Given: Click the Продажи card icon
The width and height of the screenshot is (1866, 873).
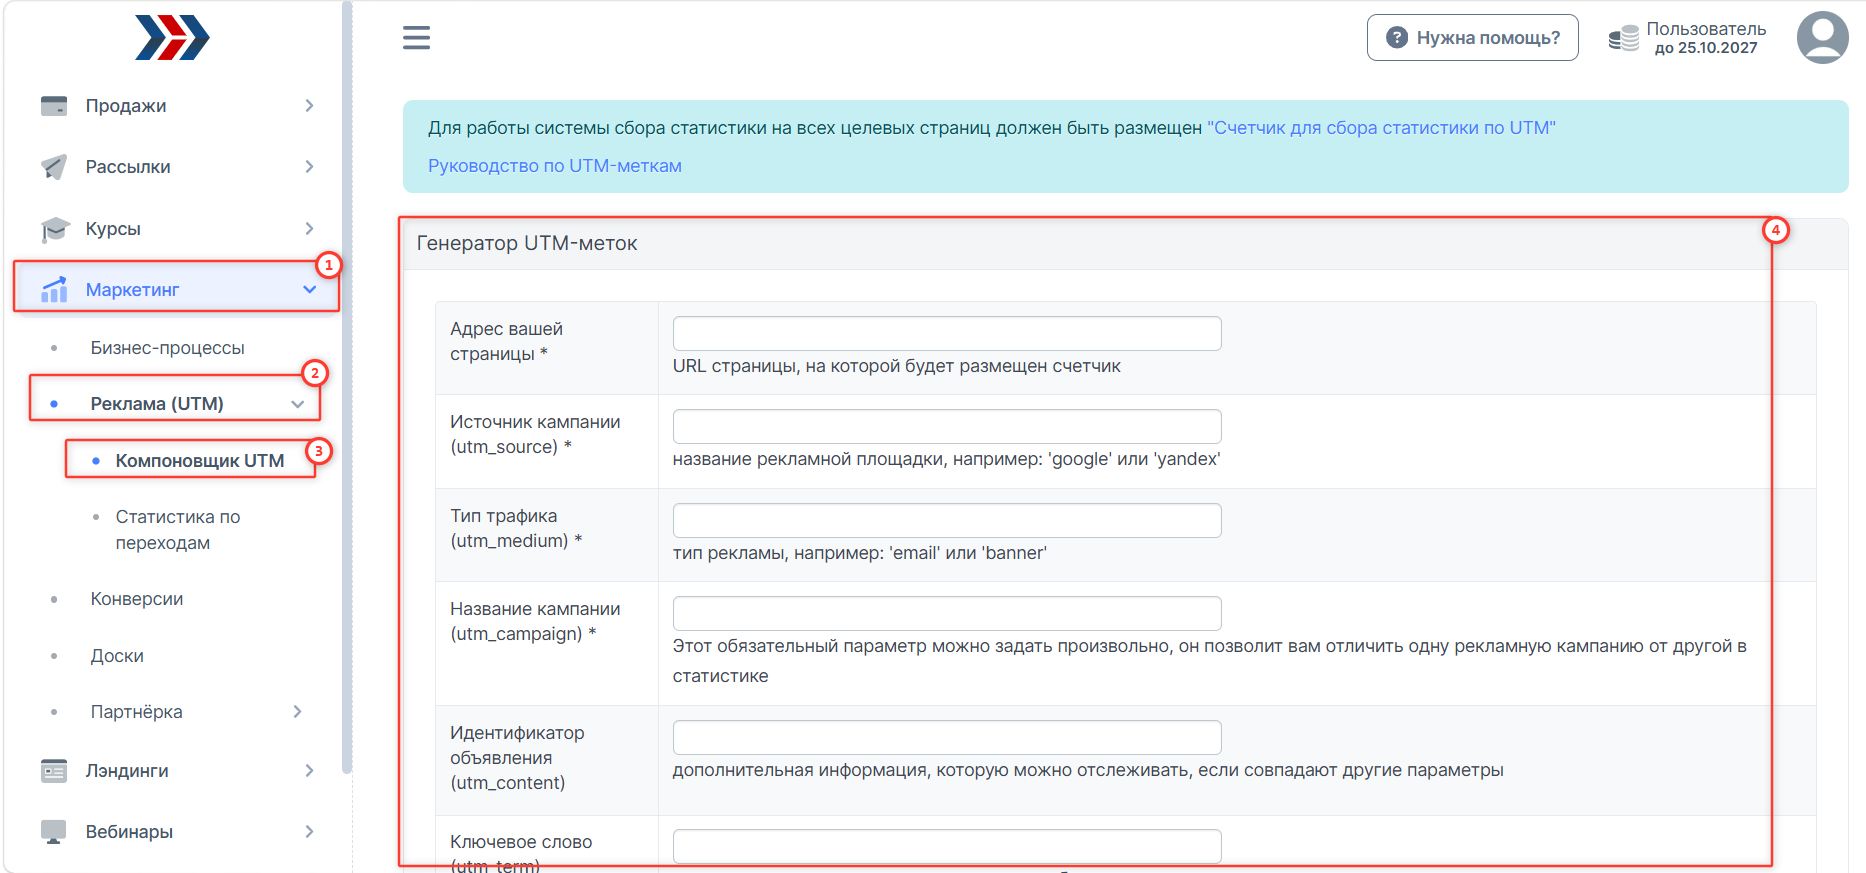Looking at the screenshot, I should (x=54, y=105).
